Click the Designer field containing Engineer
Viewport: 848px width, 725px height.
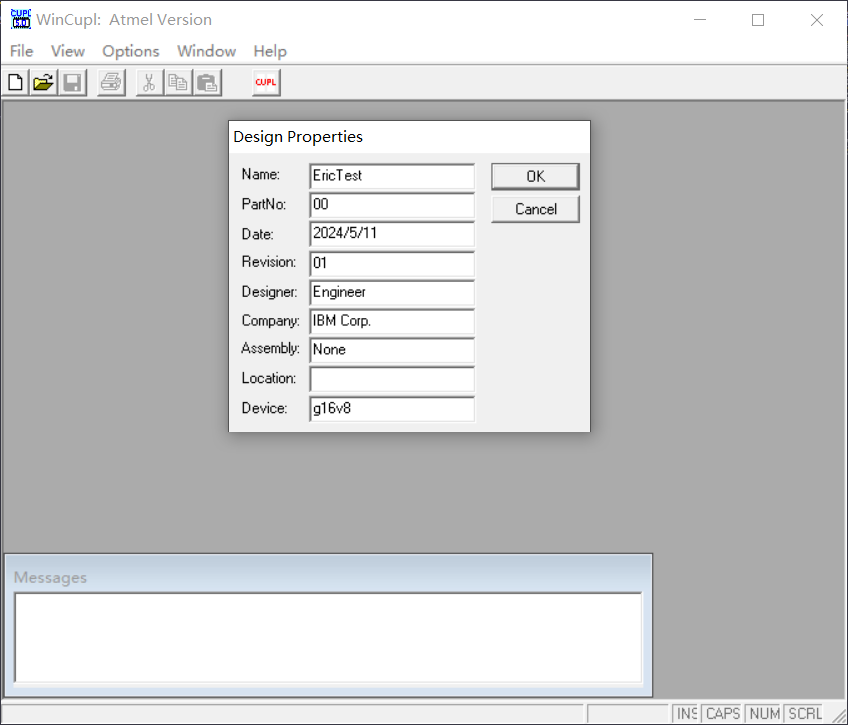392,292
